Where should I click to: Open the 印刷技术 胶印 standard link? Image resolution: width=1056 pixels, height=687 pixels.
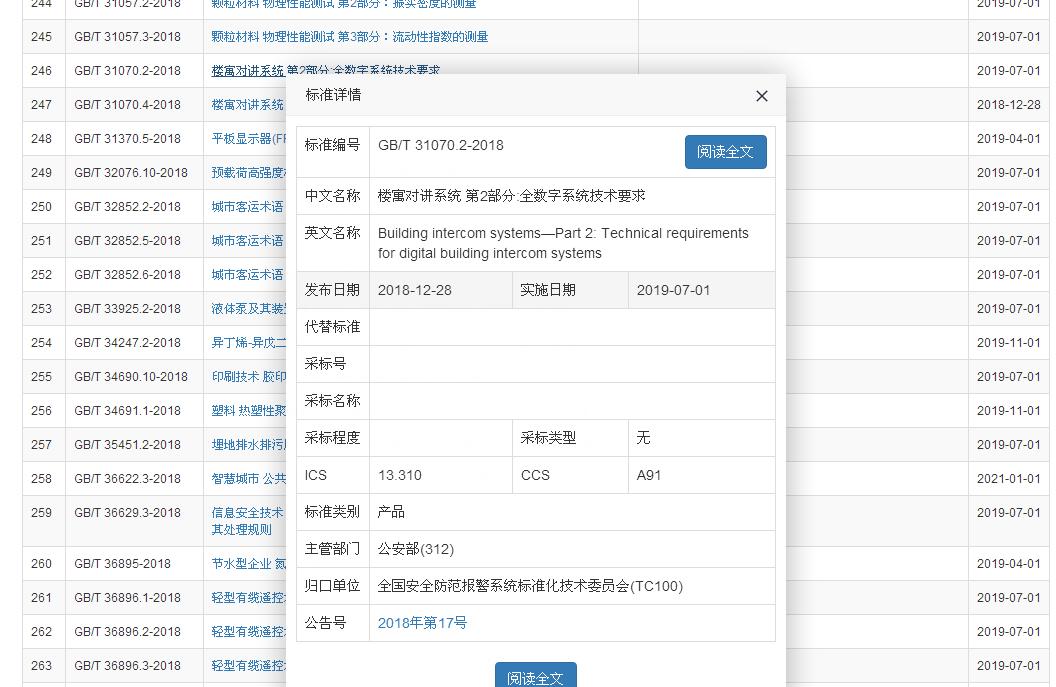coord(248,377)
